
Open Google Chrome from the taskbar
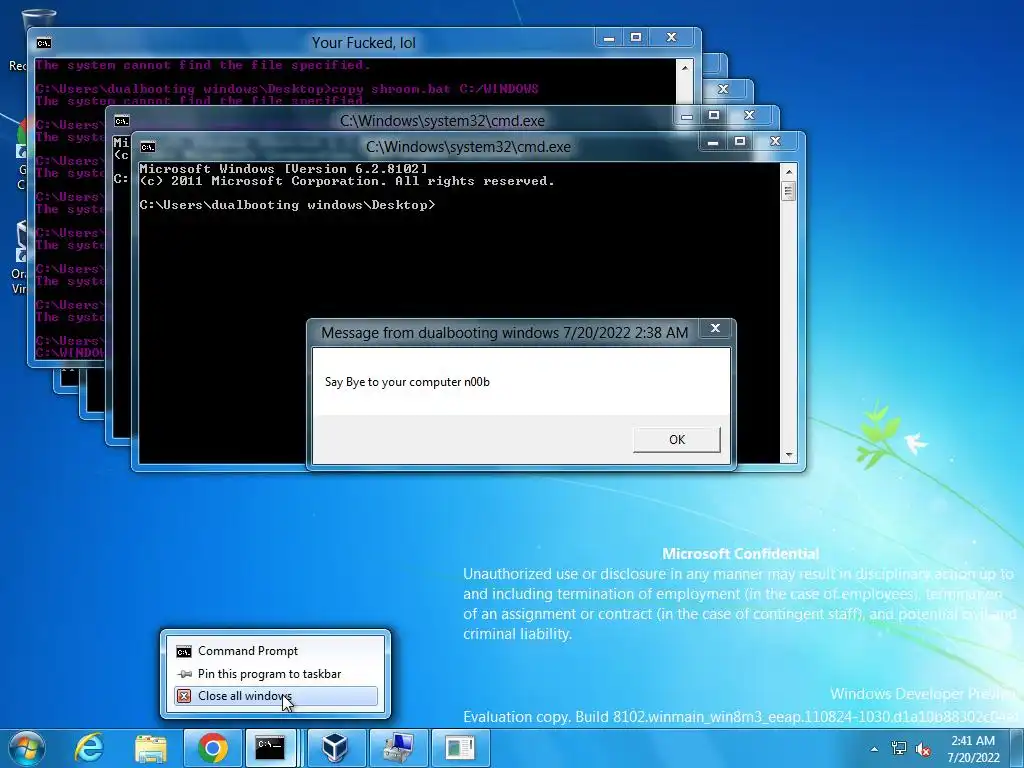[212, 748]
